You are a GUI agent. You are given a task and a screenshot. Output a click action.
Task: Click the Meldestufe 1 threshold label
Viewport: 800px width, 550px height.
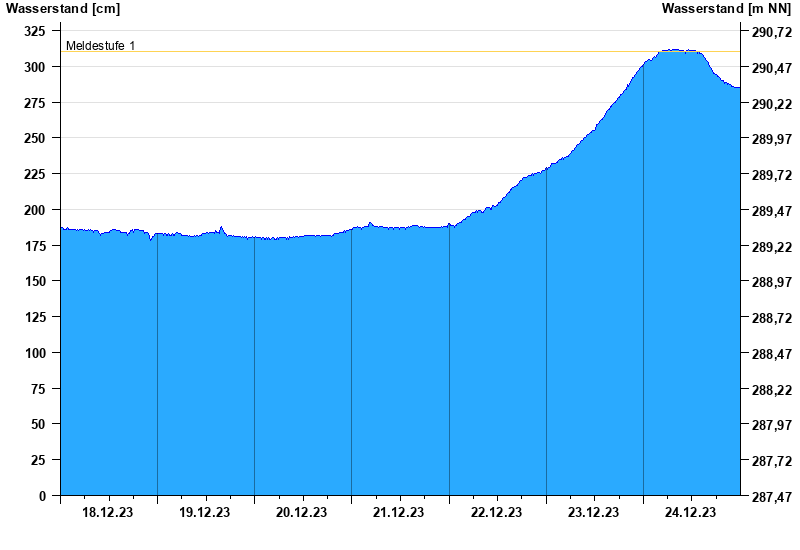point(101,46)
